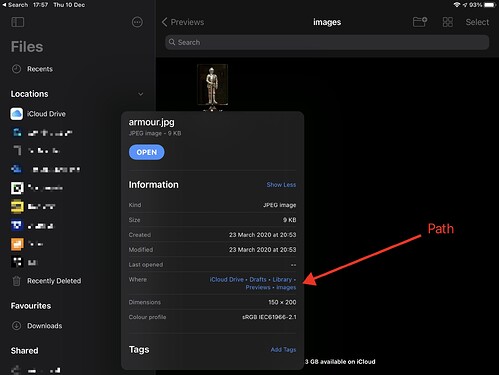Toggle the sidebar panel icon

point(18,22)
